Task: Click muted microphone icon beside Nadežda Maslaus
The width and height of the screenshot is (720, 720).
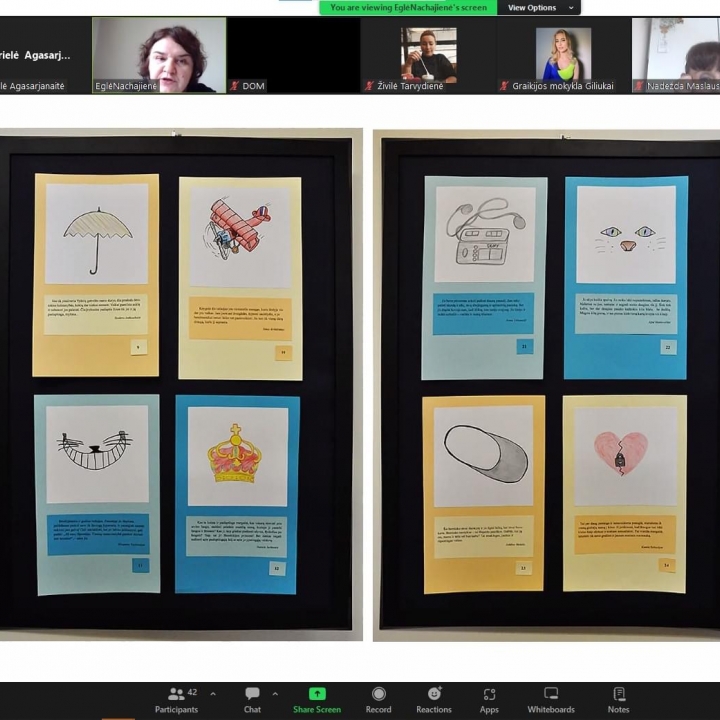Action: pos(639,86)
